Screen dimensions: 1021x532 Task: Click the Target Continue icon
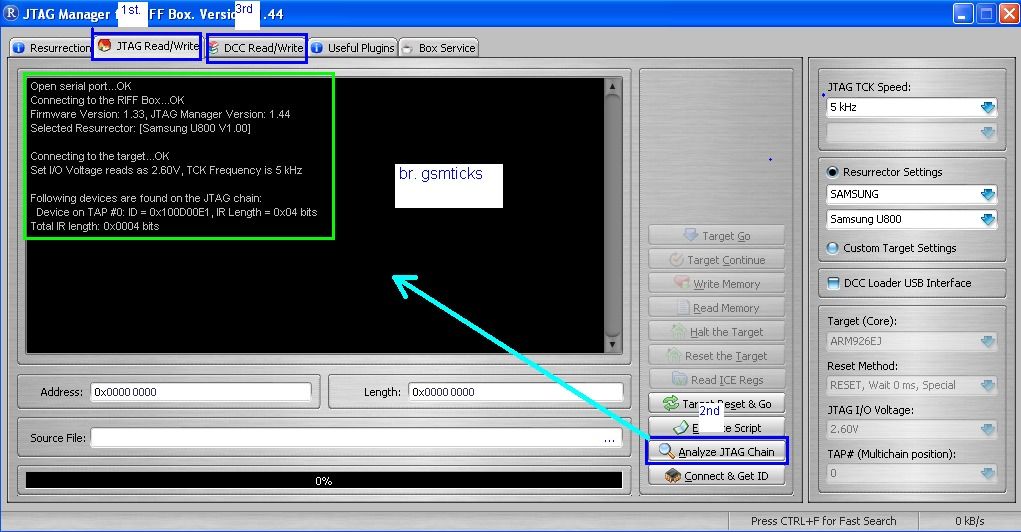click(676, 259)
